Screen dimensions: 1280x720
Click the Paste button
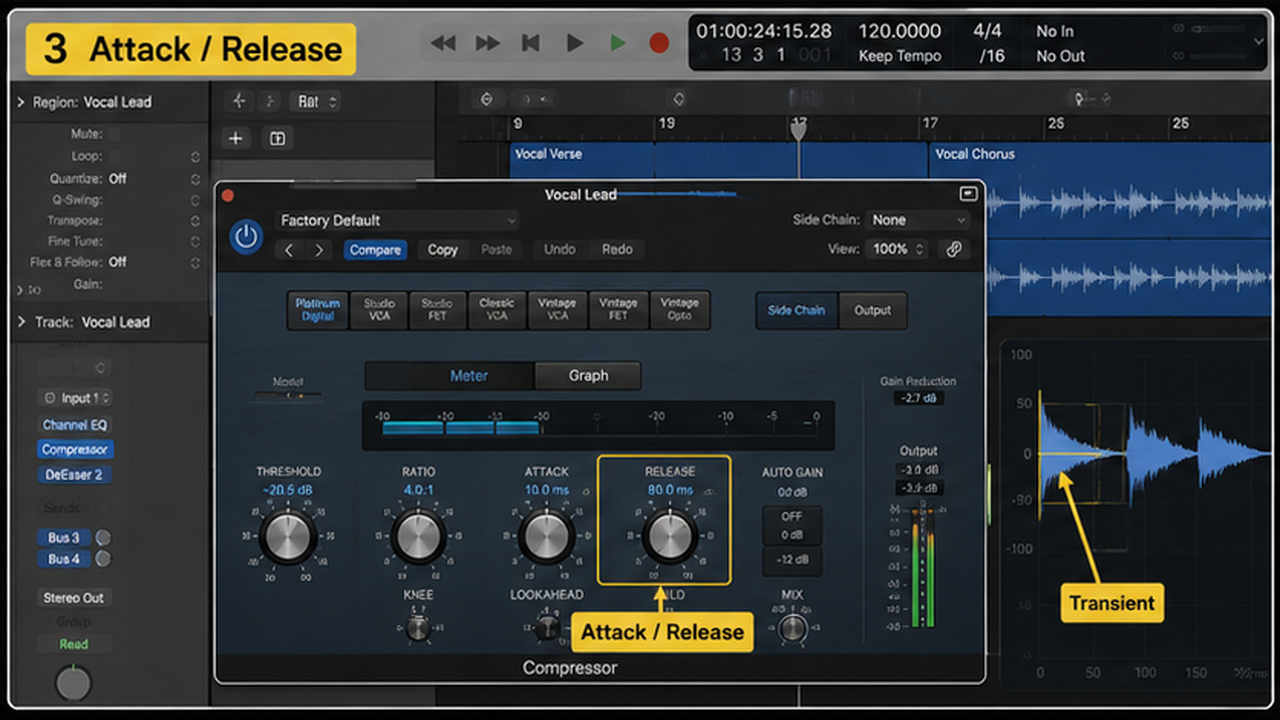(496, 250)
